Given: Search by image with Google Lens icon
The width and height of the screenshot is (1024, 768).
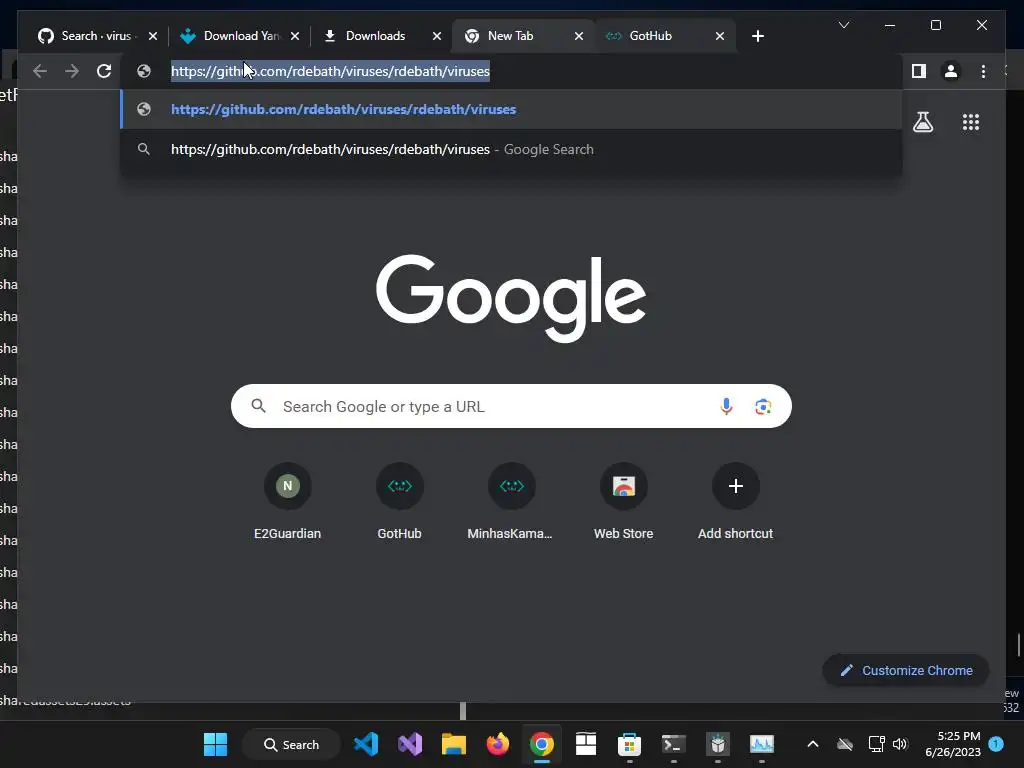Looking at the screenshot, I should [x=763, y=406].
